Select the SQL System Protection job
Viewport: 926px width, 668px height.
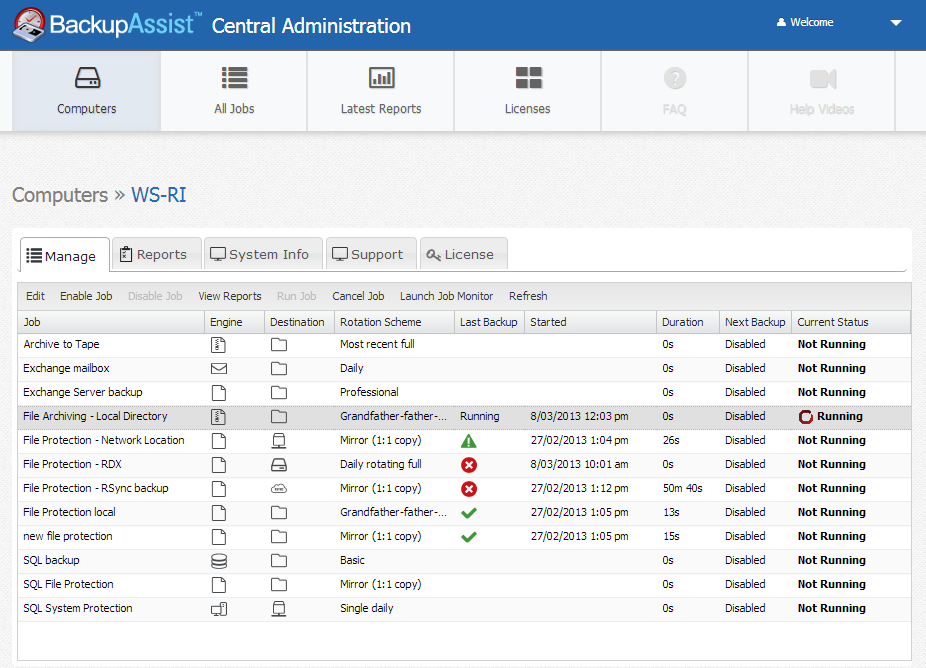click(x=464, y=610)
